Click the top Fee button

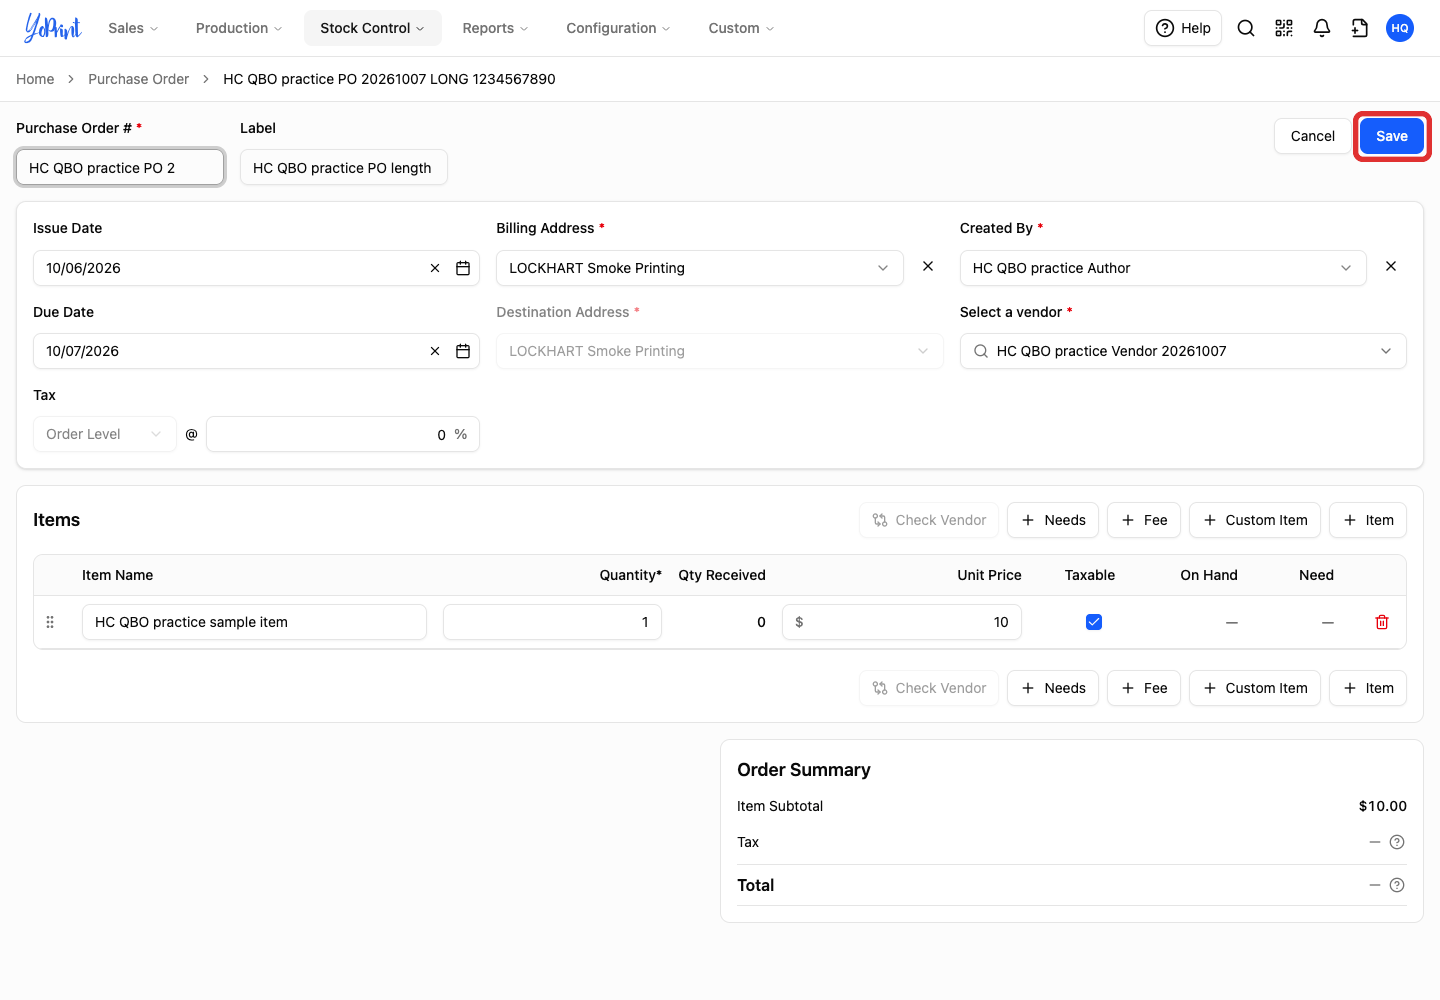1144,520
